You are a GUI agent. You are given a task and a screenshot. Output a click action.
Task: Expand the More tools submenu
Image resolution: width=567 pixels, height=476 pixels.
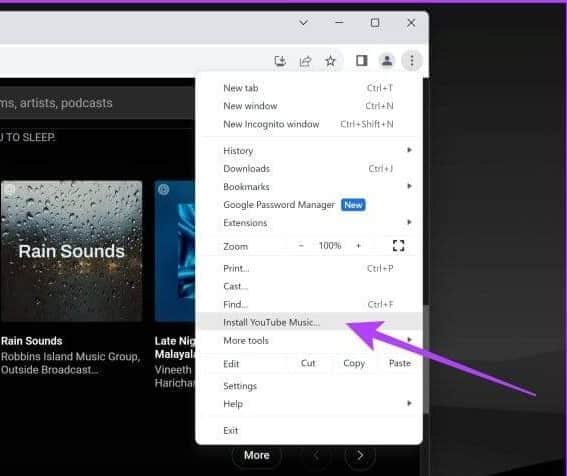click(x=308, y=340)
